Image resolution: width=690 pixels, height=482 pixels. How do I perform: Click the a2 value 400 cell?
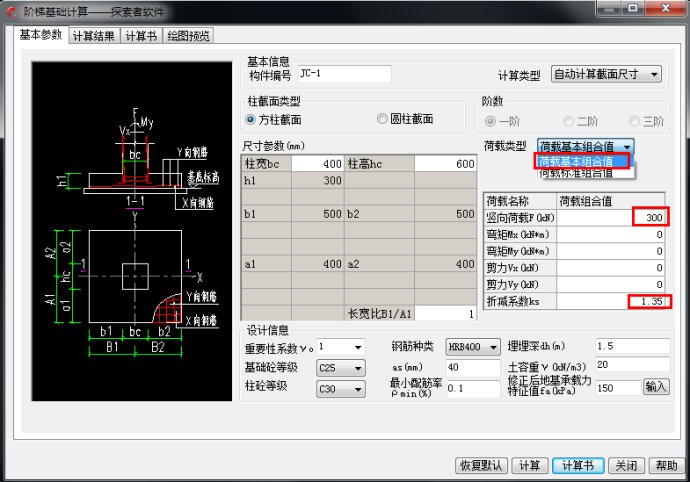(445, 264)
